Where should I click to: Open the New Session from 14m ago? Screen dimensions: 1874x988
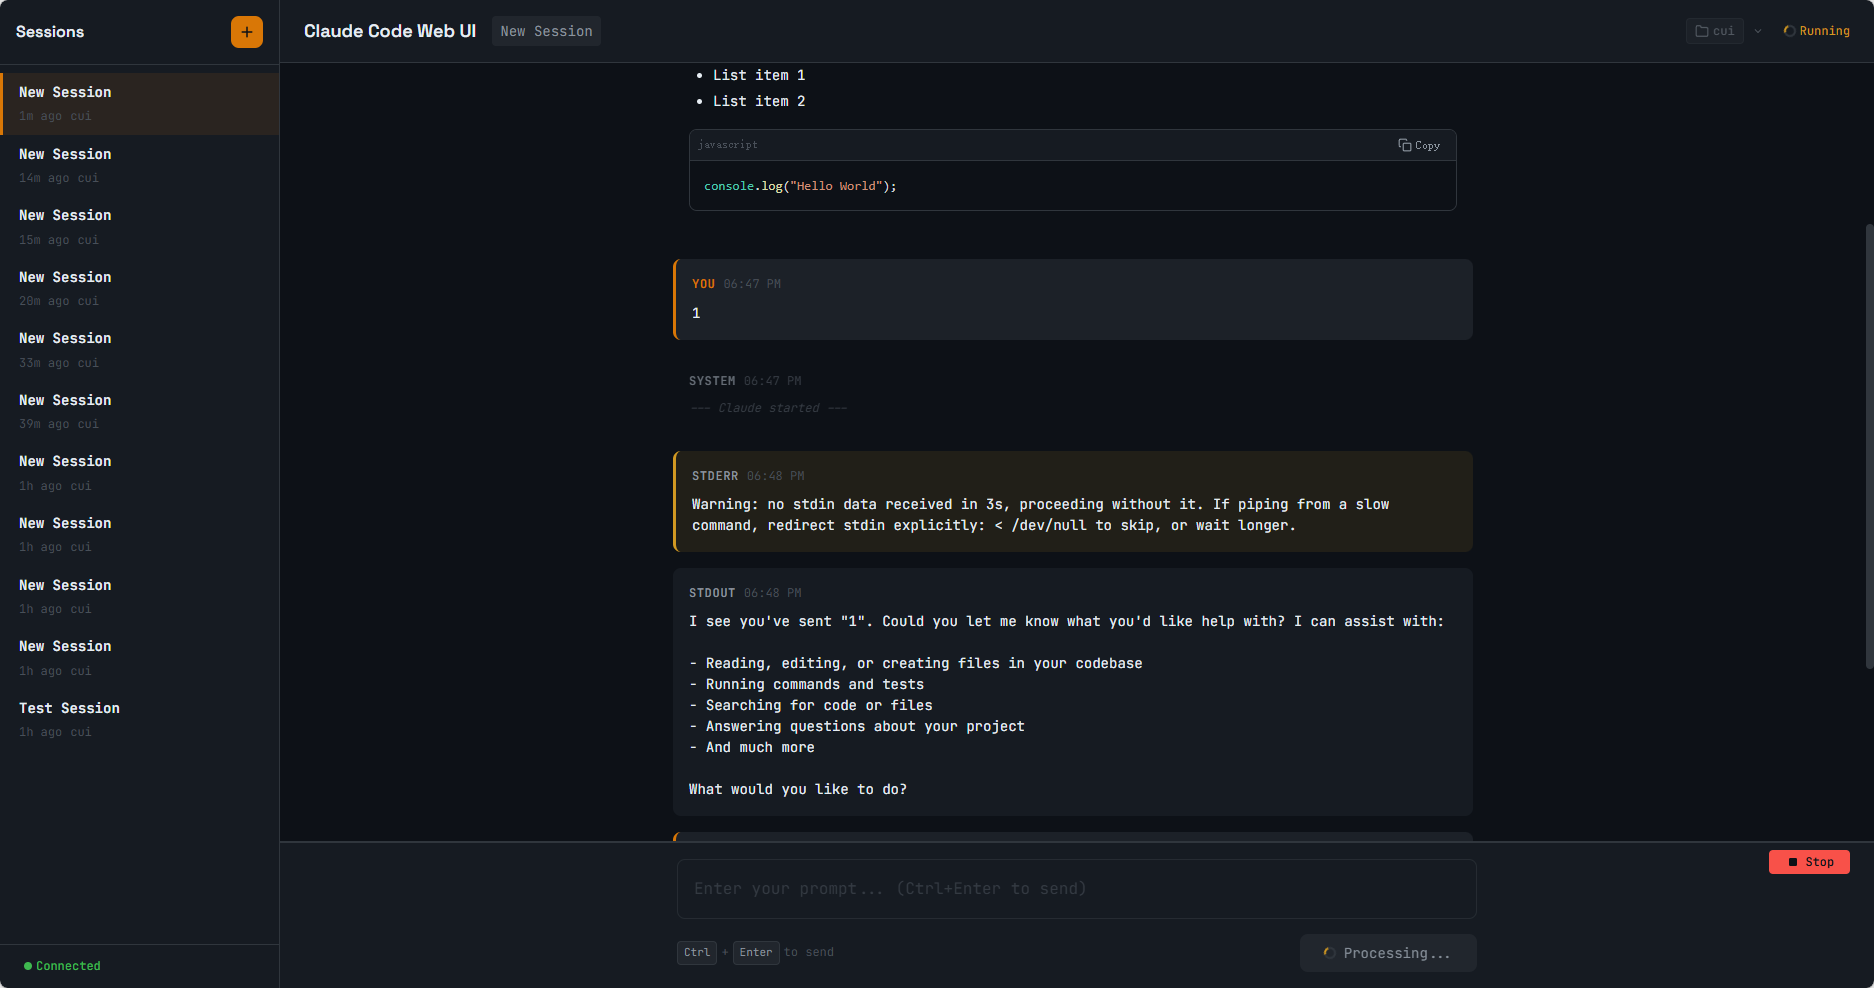point(140,166)
